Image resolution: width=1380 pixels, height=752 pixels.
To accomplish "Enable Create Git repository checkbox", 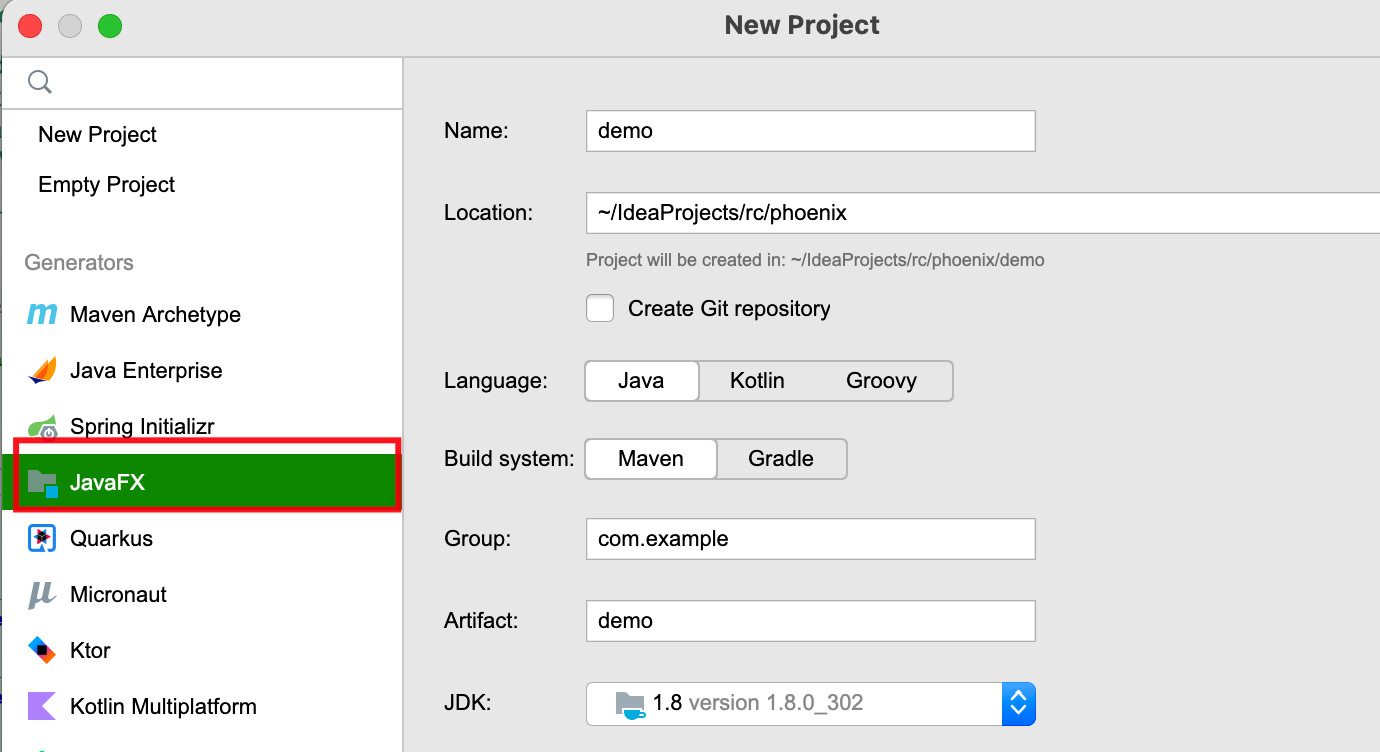I will click(600, 308).
